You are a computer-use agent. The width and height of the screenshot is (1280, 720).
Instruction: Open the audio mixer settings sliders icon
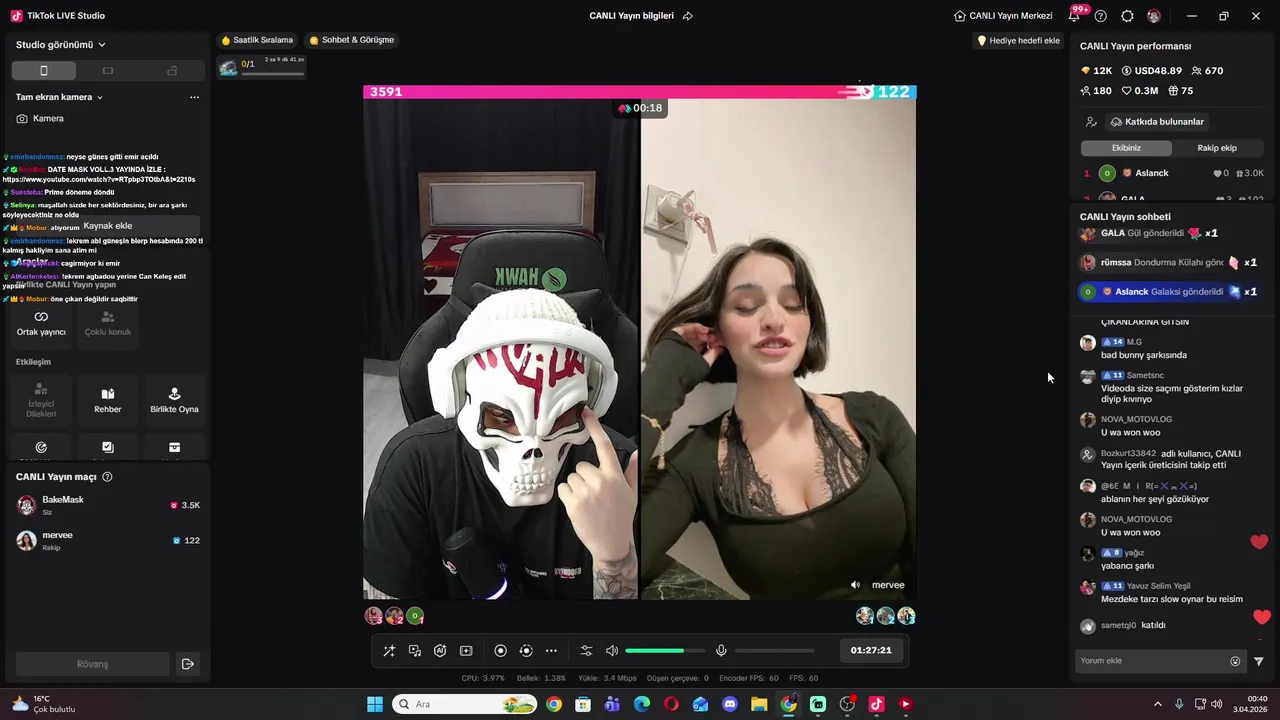[x=587, y=651]
